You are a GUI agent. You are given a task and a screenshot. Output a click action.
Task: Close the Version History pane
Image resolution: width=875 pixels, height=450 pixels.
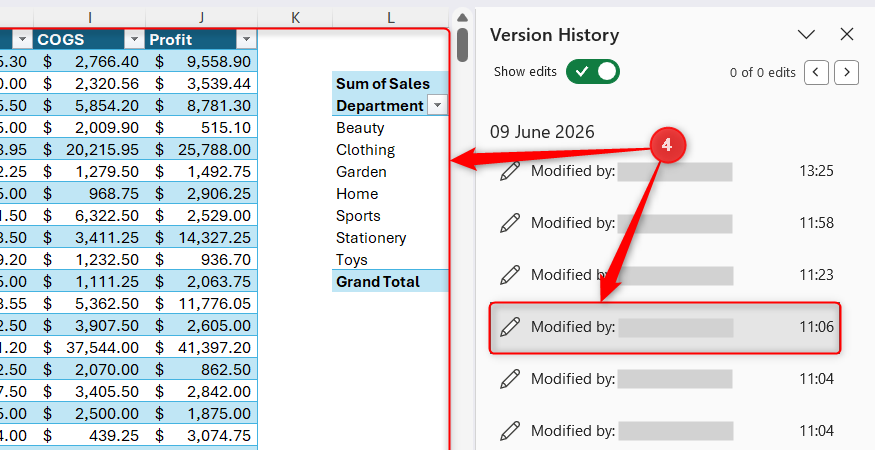[x=847, y=35]
